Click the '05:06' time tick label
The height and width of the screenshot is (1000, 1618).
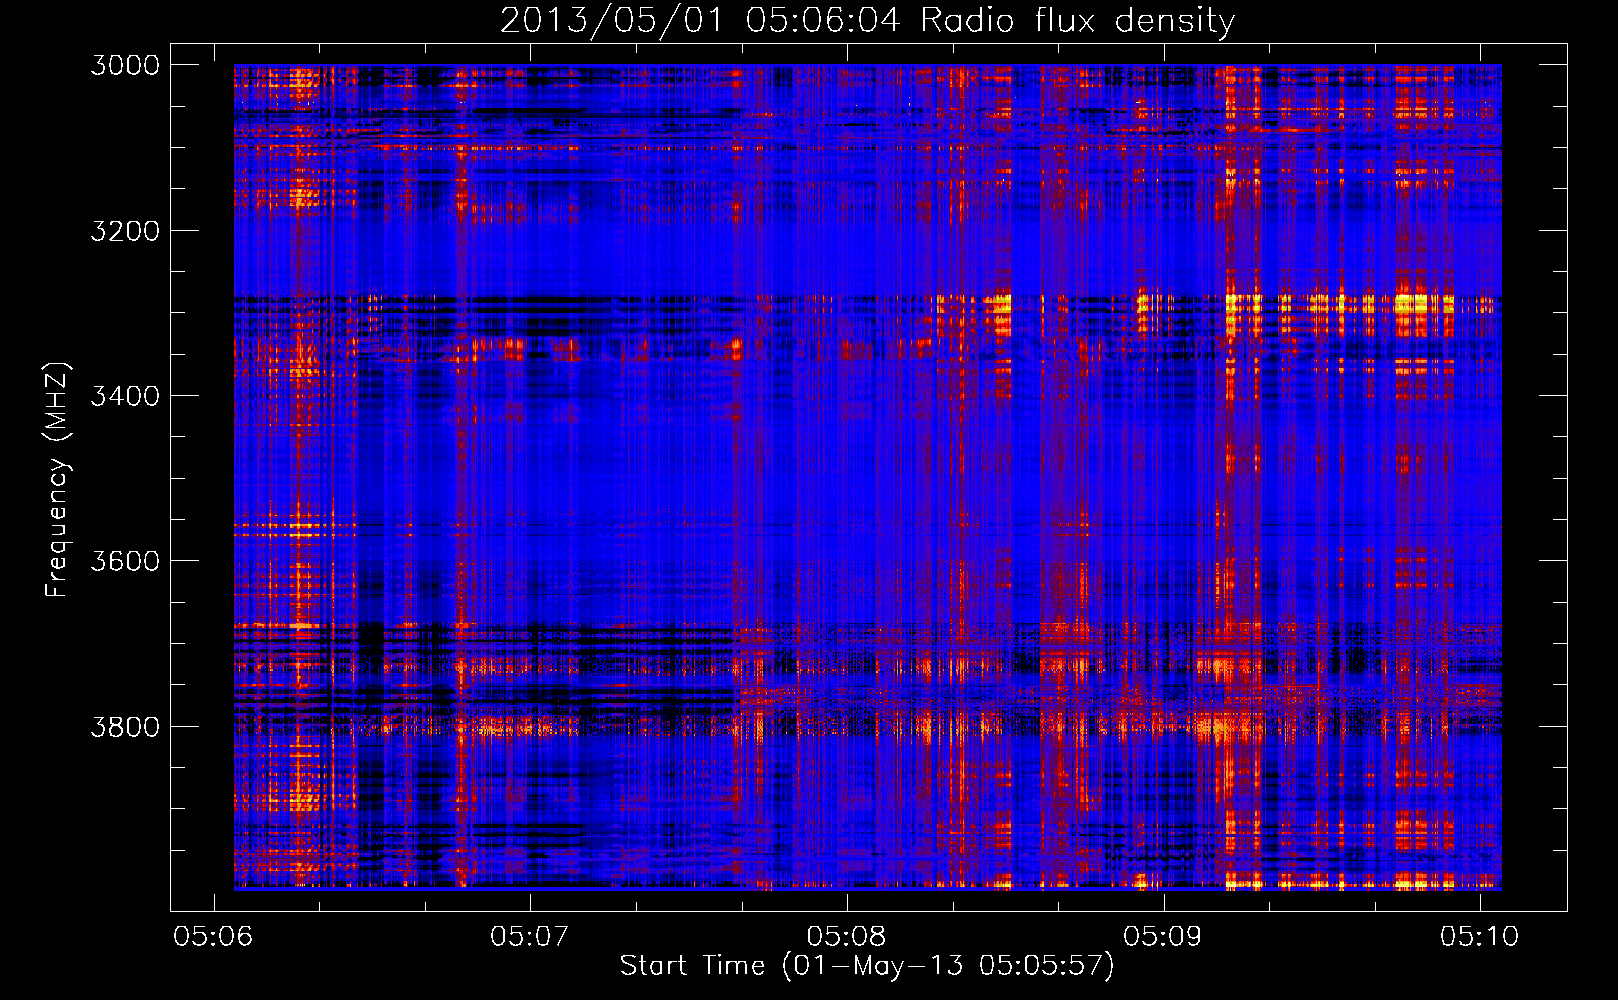click(213, 936)
